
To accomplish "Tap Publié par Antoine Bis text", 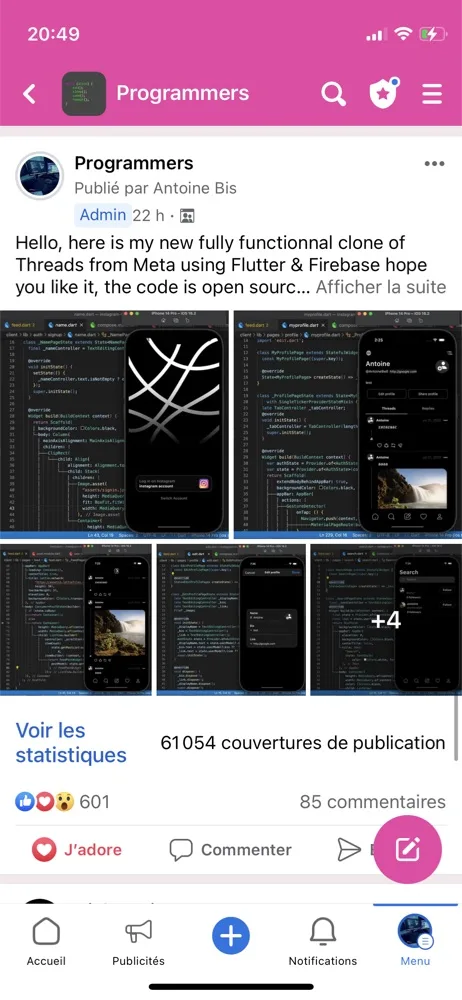I will 156,188.
